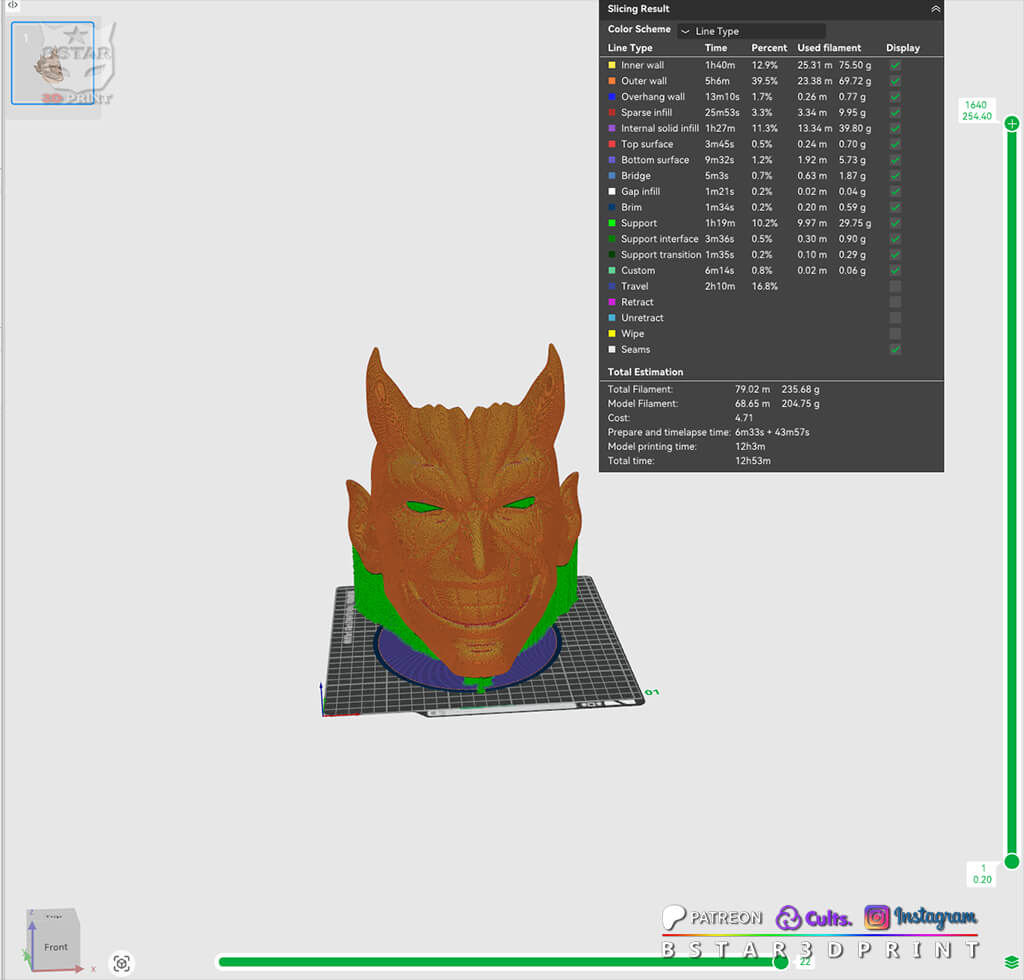Click the Overhang wall blue color swatch
The width and height of the screenshot is (1024, 980).
pos(612,97)
